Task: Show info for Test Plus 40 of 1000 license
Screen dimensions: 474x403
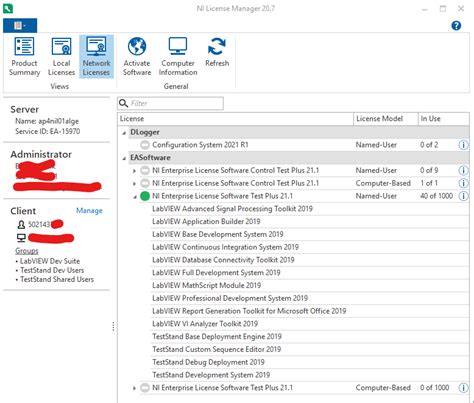Action: point(463,196)
